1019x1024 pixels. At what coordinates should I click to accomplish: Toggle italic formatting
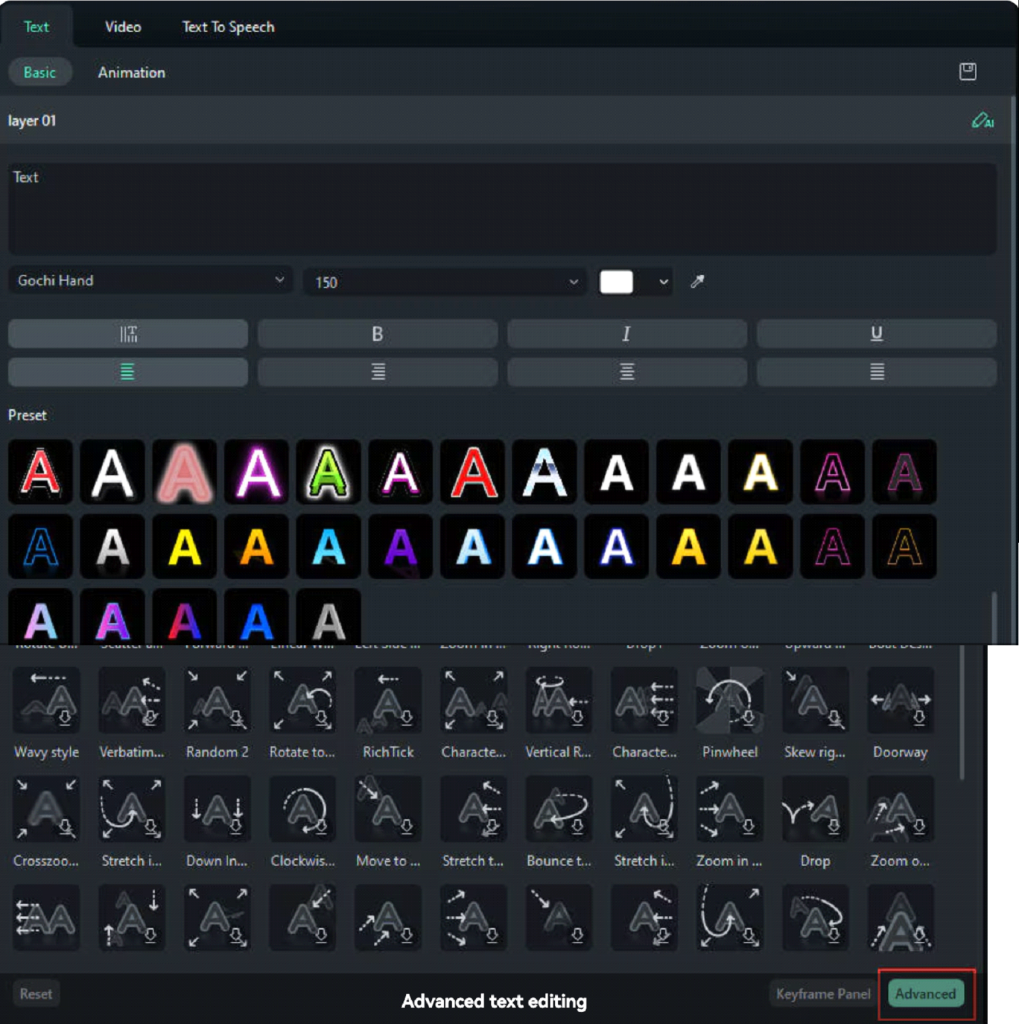pyautogui.click(x=627, y=334)
